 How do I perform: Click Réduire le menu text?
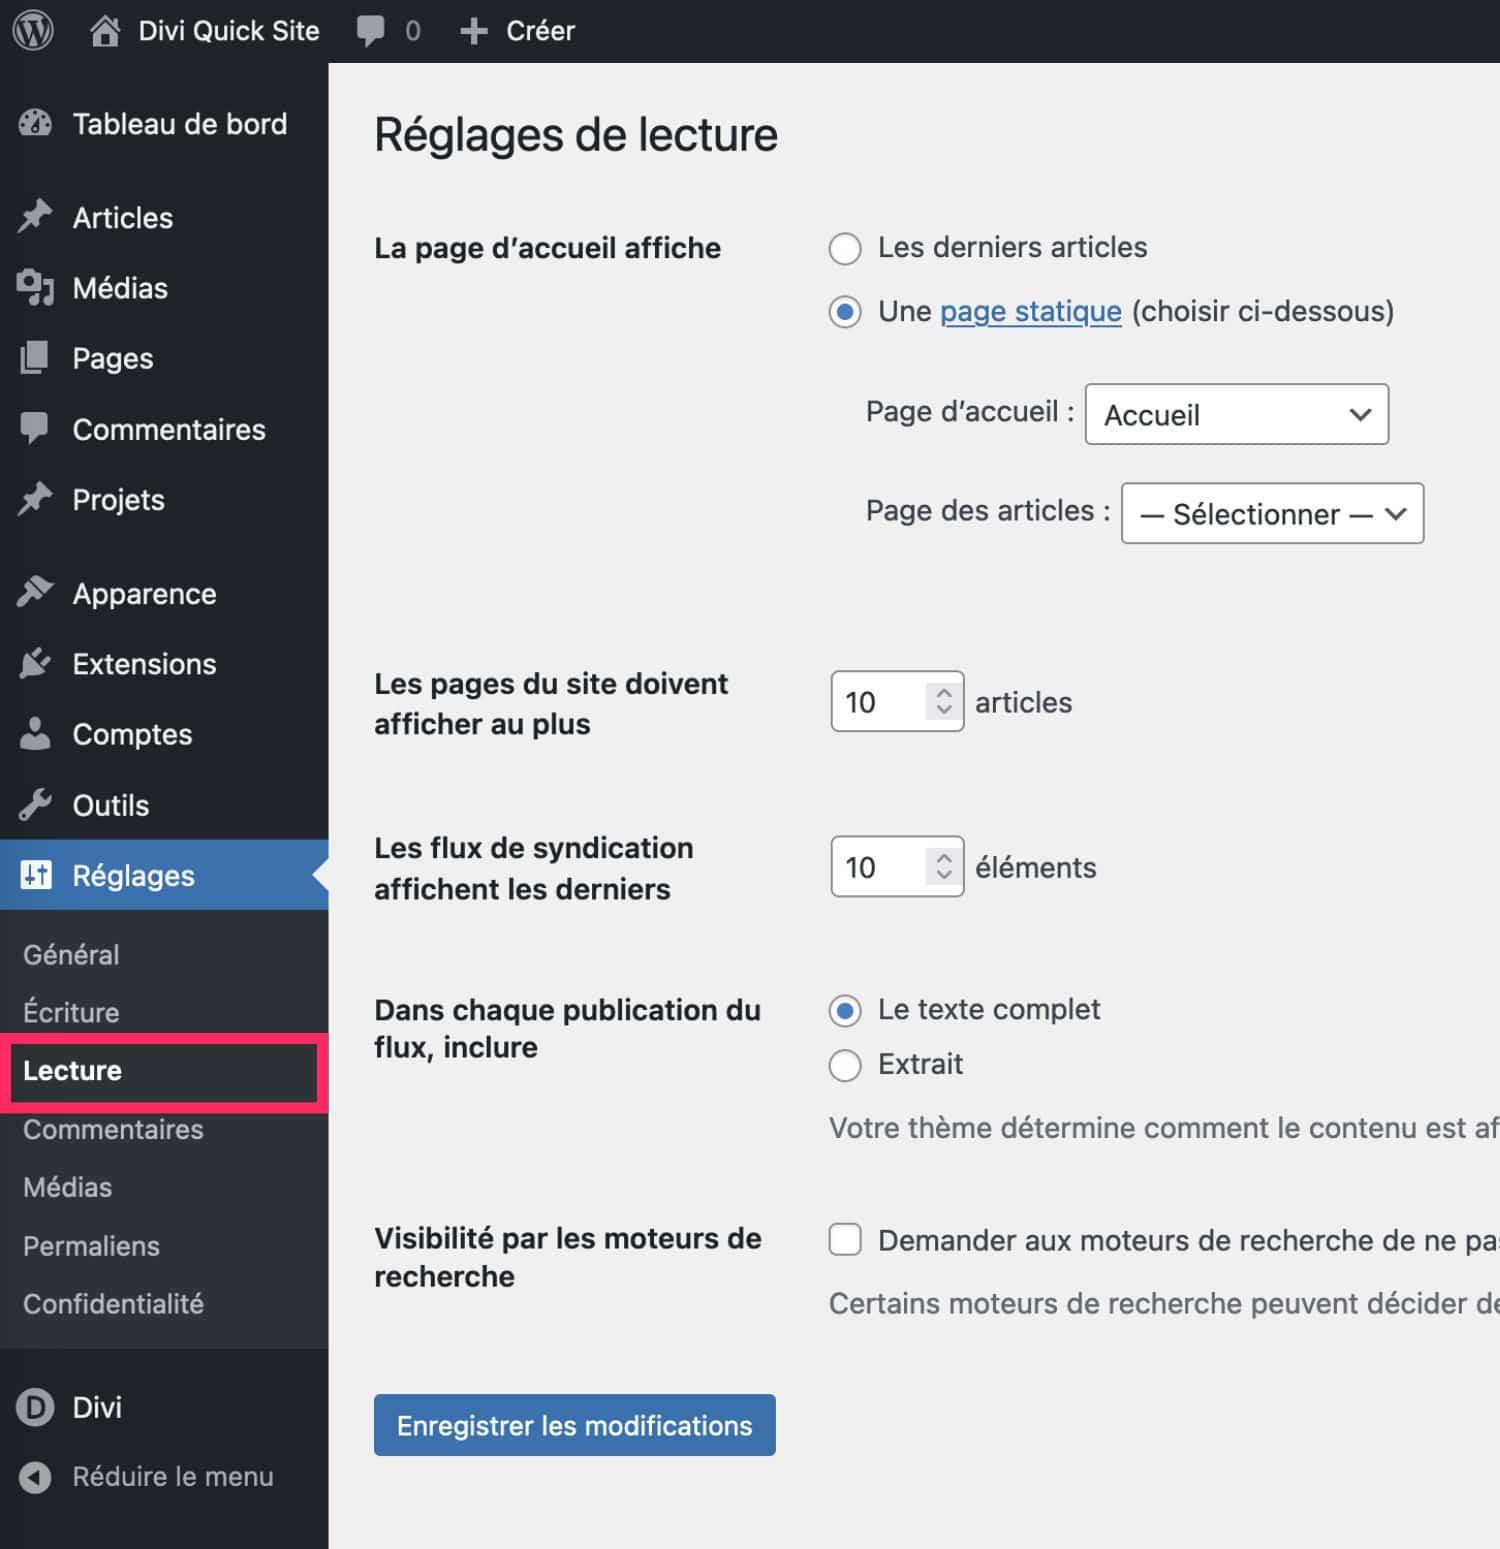click(173, 1477)
